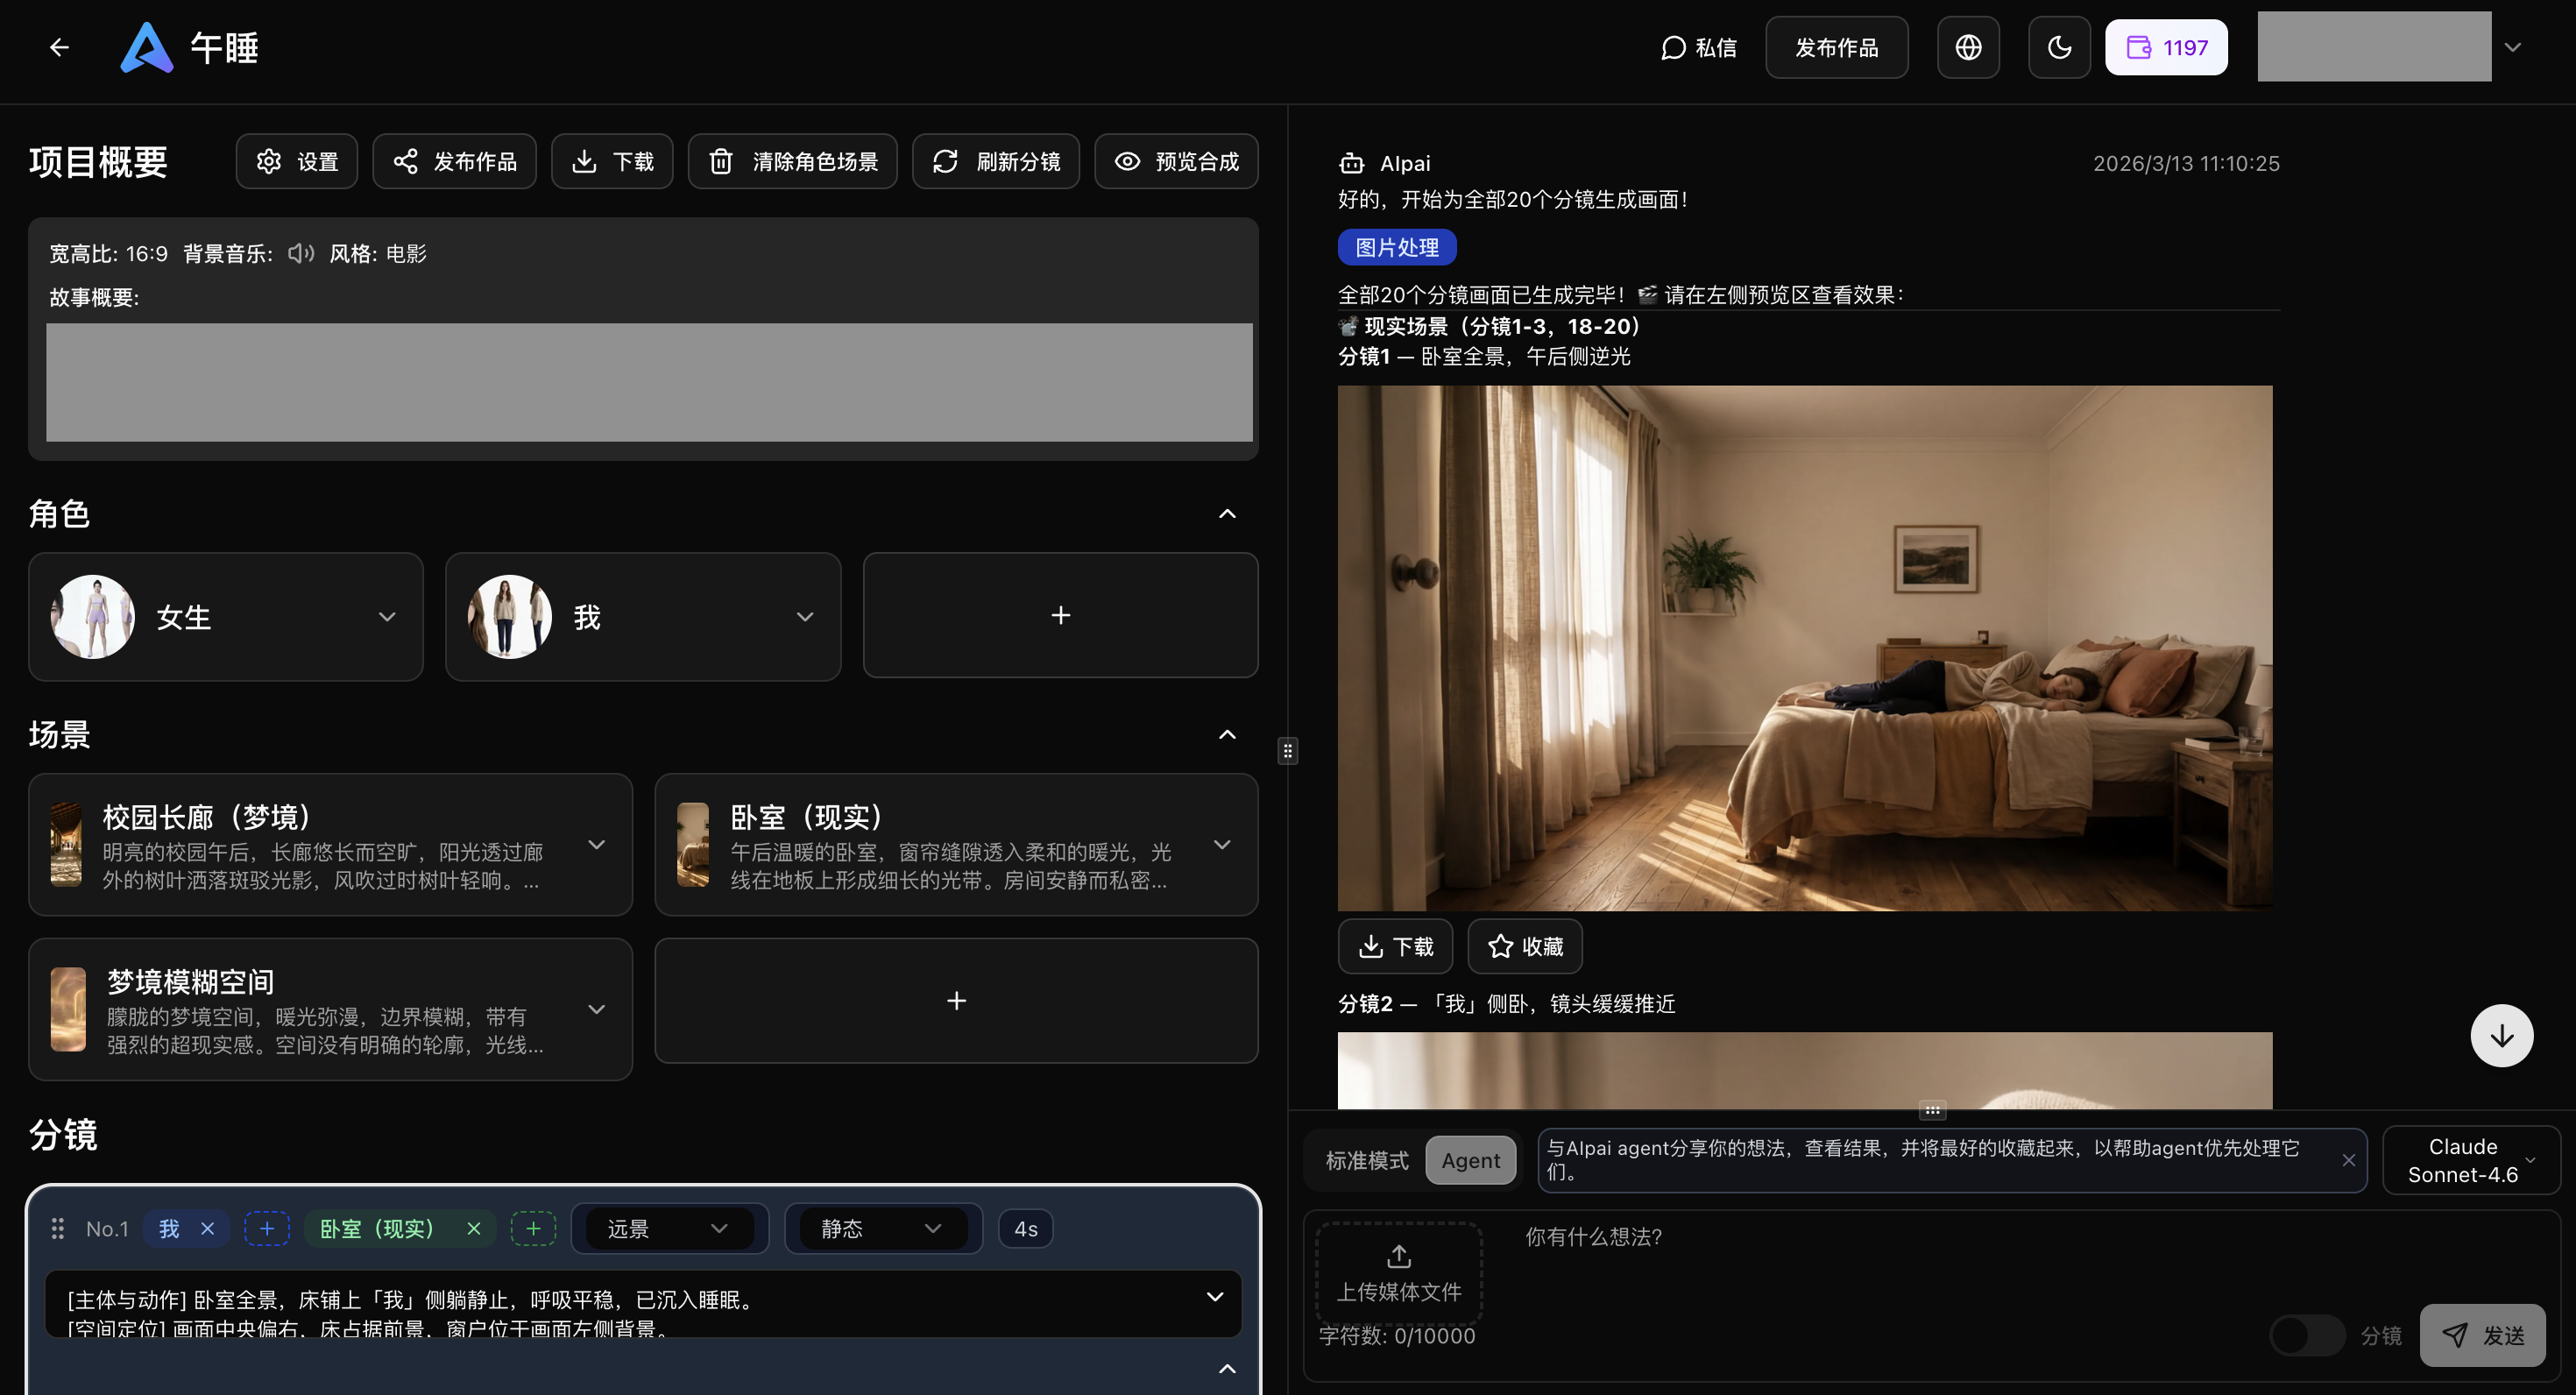Favorite the image with 收藏
2576x1395 pixels.
pos(1524,946)
